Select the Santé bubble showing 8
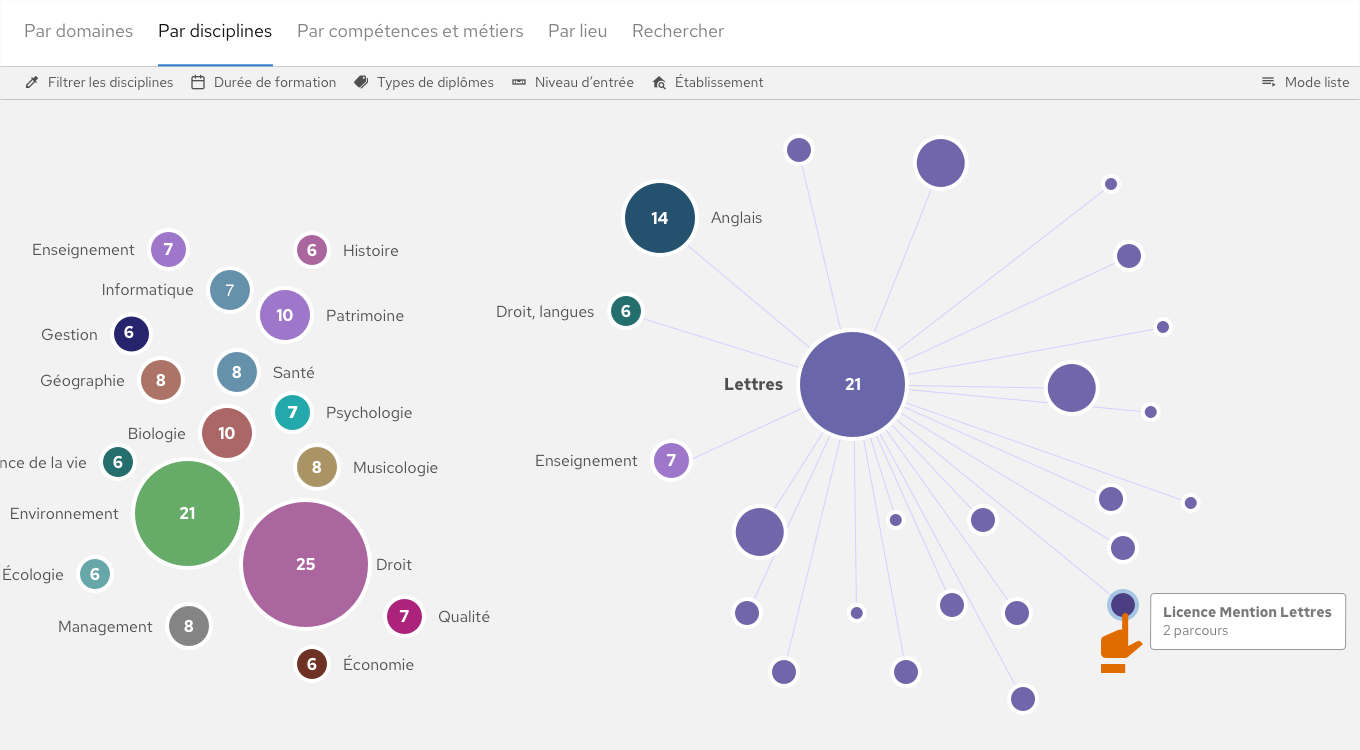The height and width of the screenshot is (750, 1360). pos(237,372)
